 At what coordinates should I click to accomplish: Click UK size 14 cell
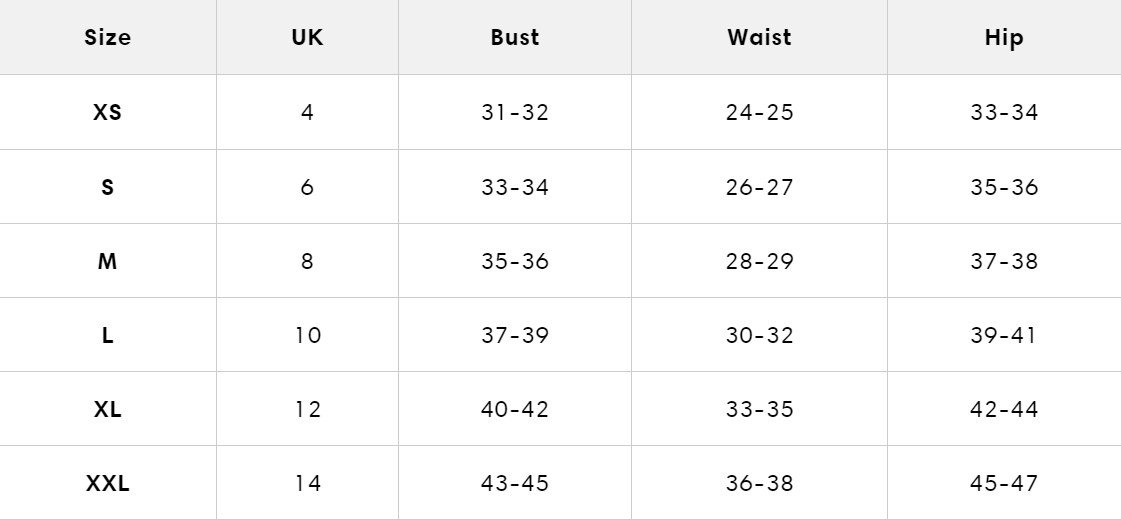tap(307, 483)
